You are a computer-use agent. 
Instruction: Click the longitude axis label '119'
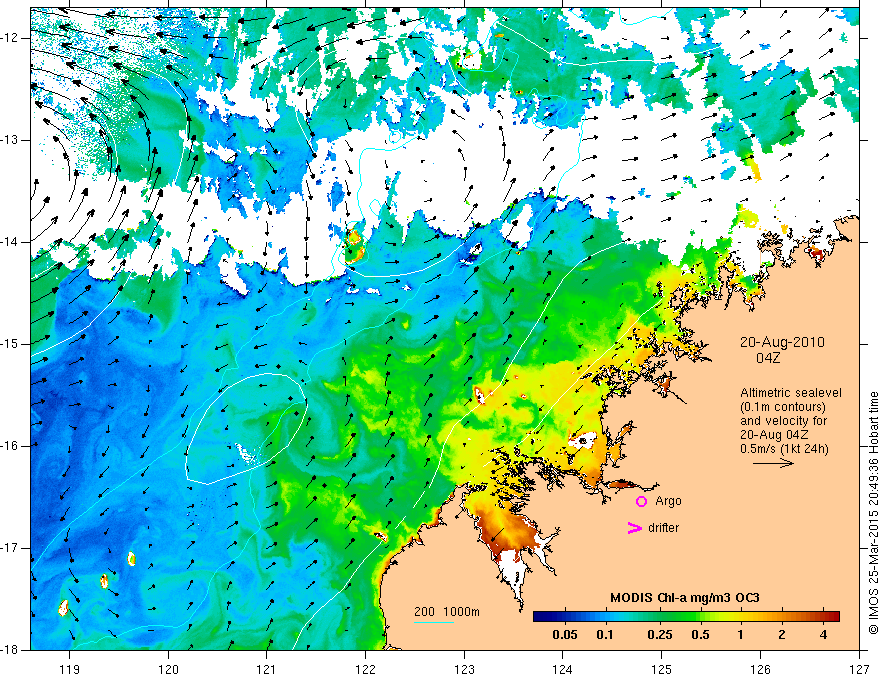pyautogui.click(x=70, y=669)
